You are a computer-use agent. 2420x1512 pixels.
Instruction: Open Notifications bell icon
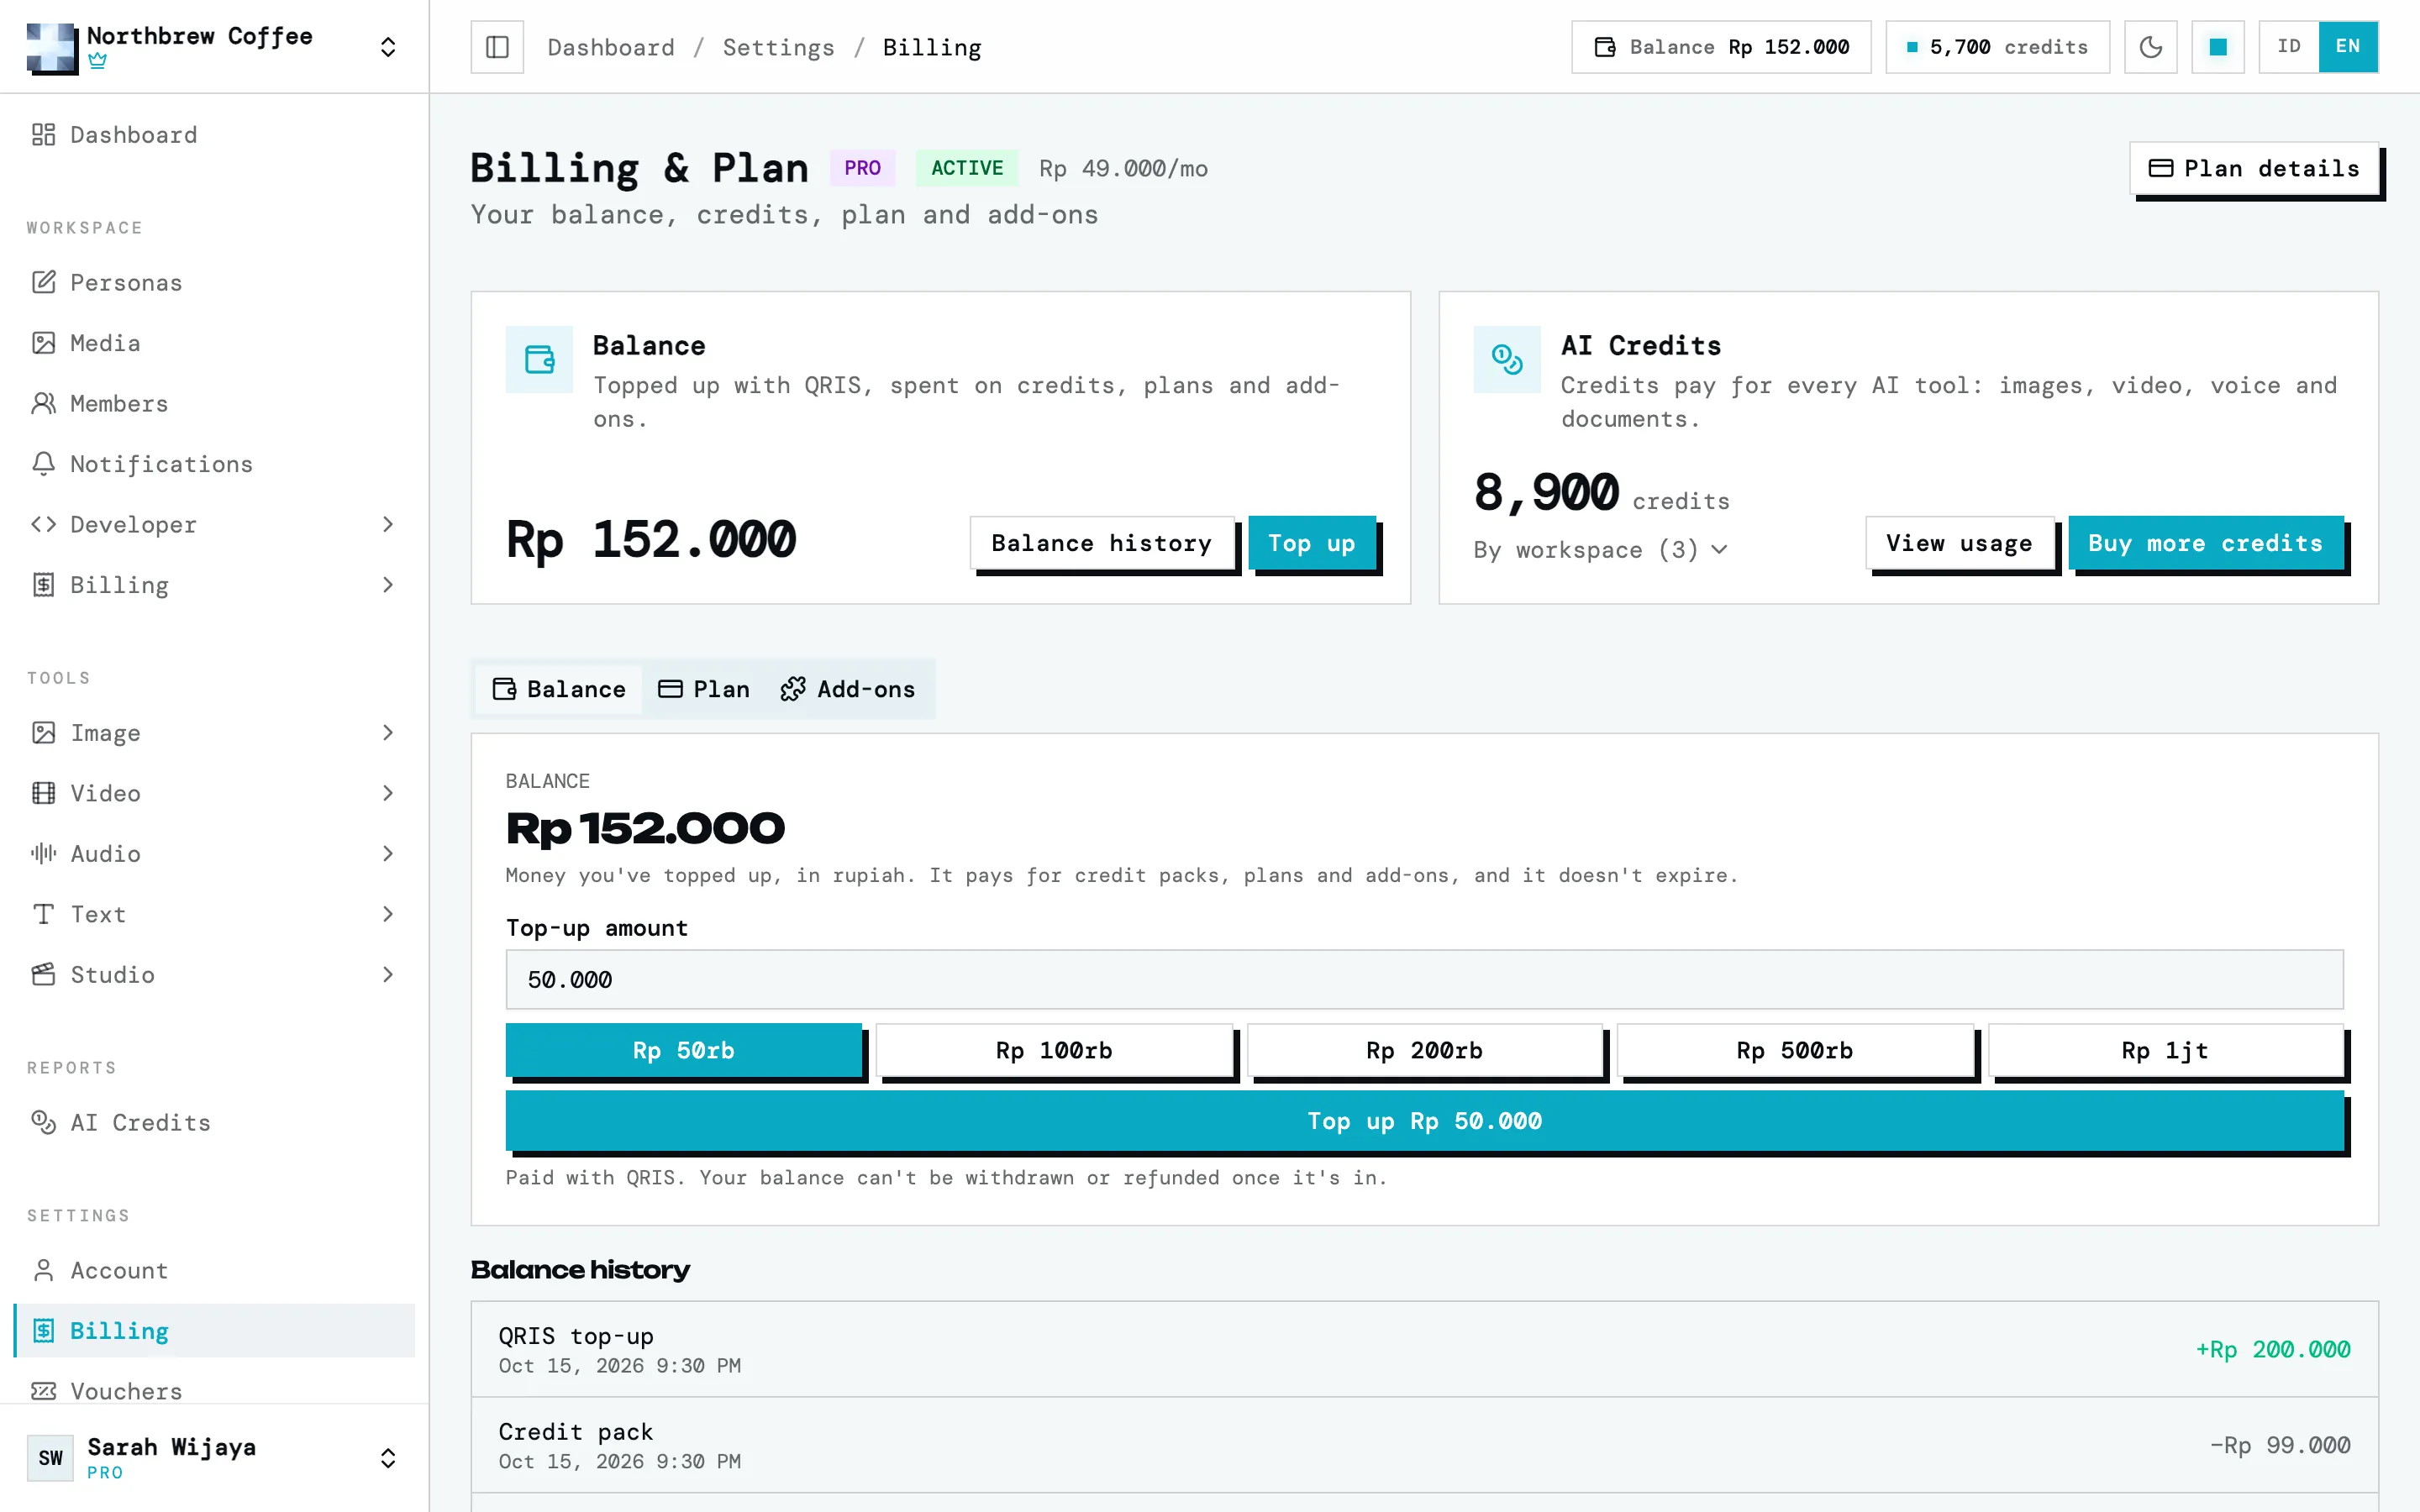pos(43,464)
